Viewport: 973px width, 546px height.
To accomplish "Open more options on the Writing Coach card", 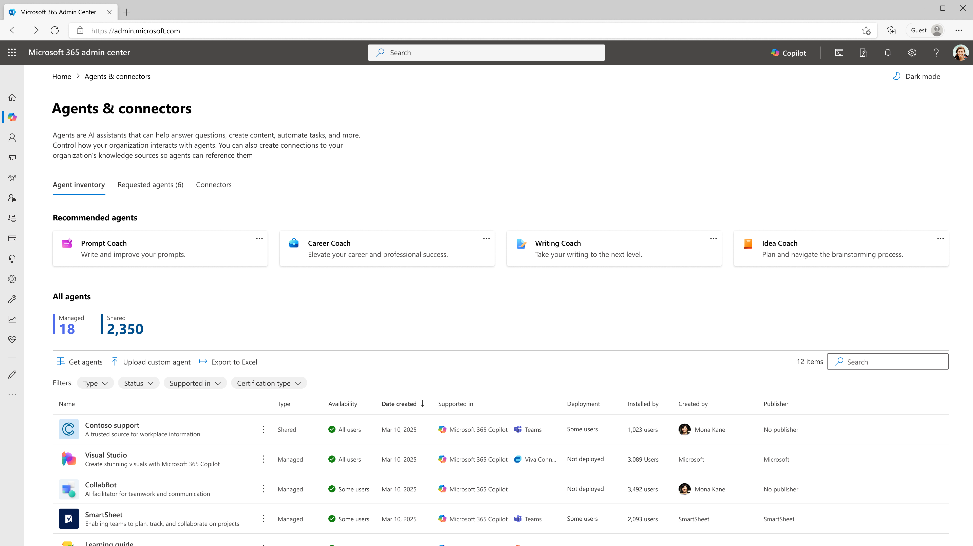I will tap(714, 238).
